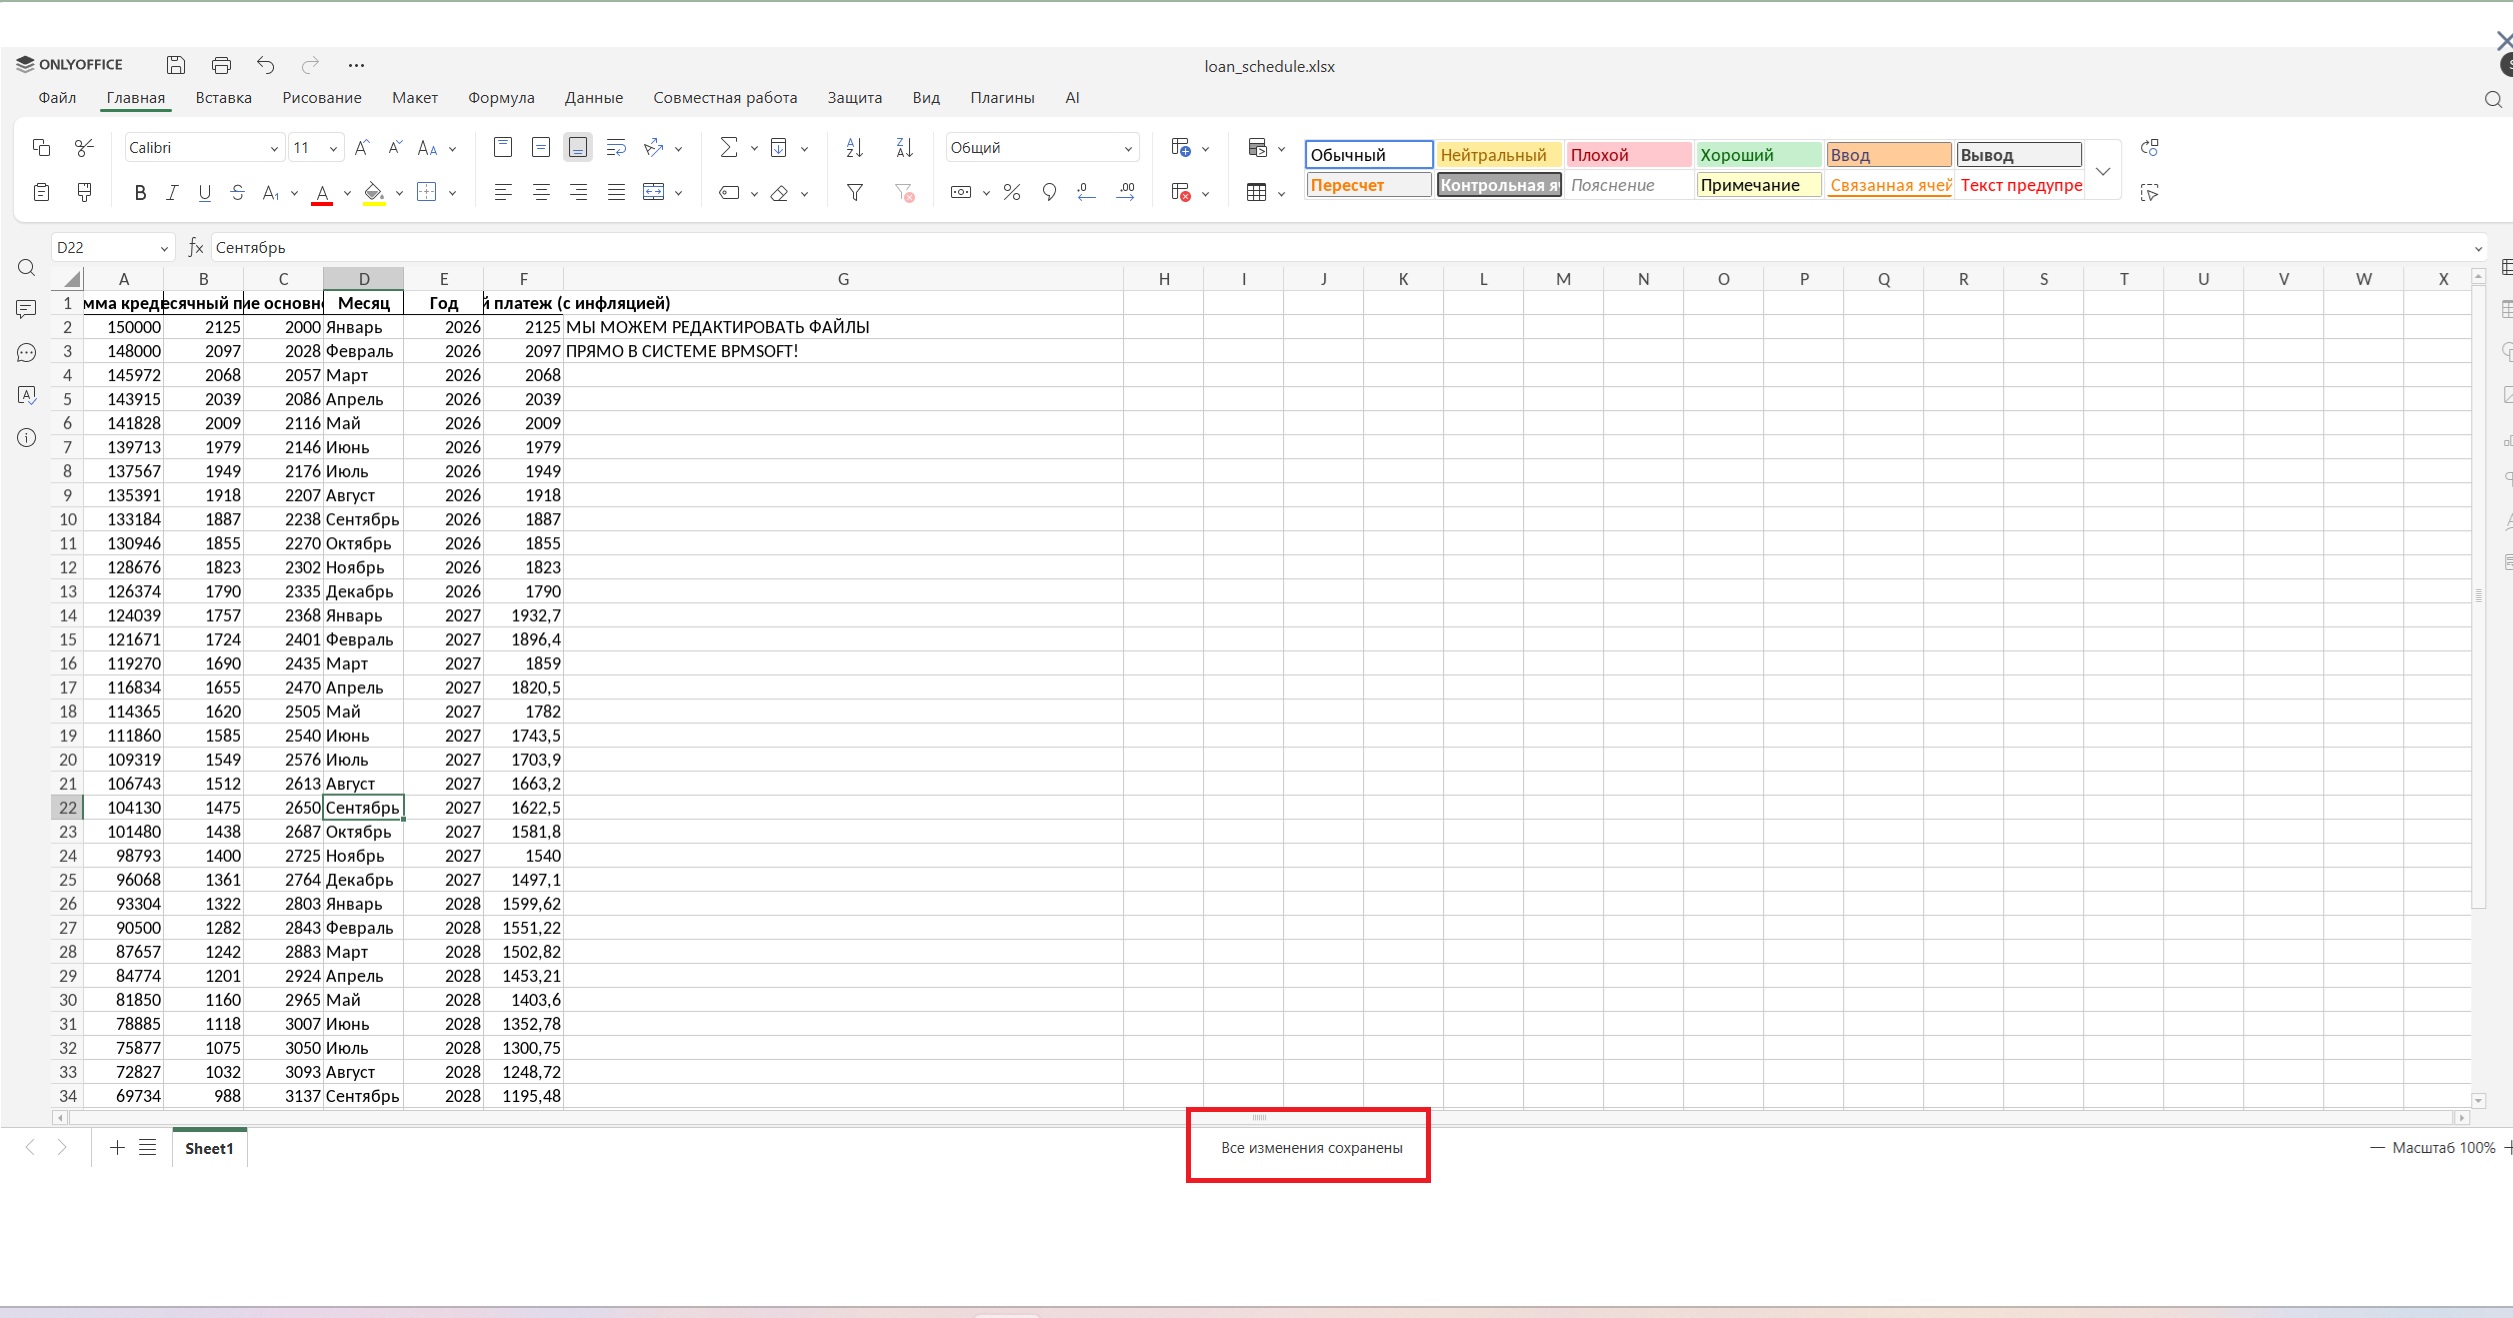Toggle bold formatting
2513x1318 pixels.
click(x=140, y=192)
